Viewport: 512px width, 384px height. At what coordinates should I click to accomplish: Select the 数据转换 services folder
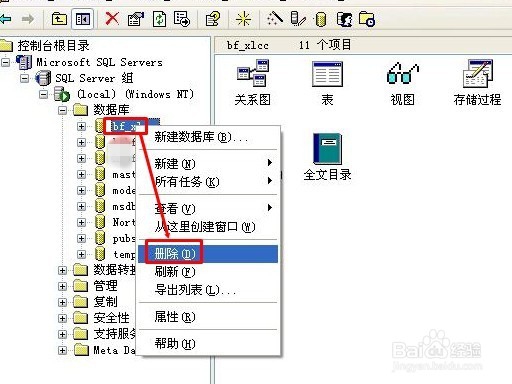click(x=114, y=269)
